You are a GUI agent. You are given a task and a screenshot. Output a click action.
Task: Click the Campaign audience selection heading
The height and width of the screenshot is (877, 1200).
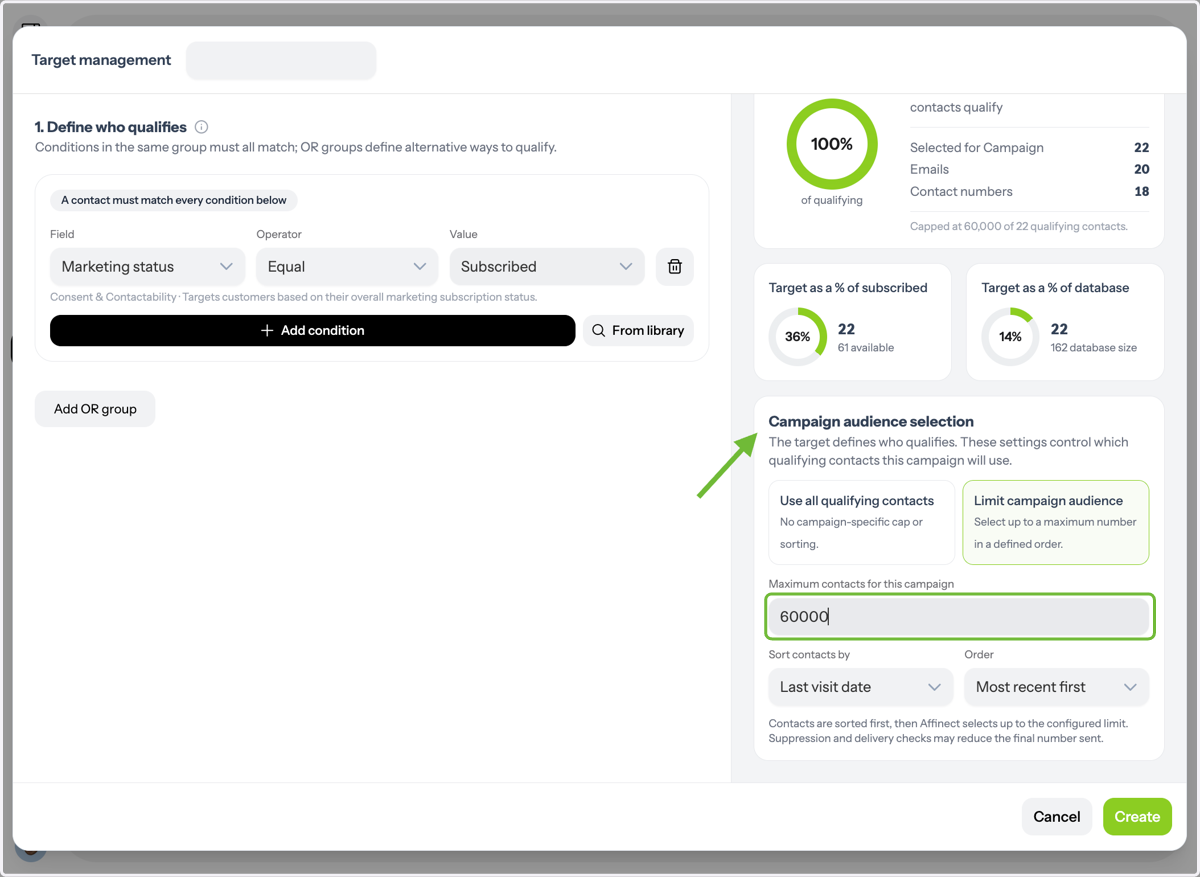pos(871,422)
